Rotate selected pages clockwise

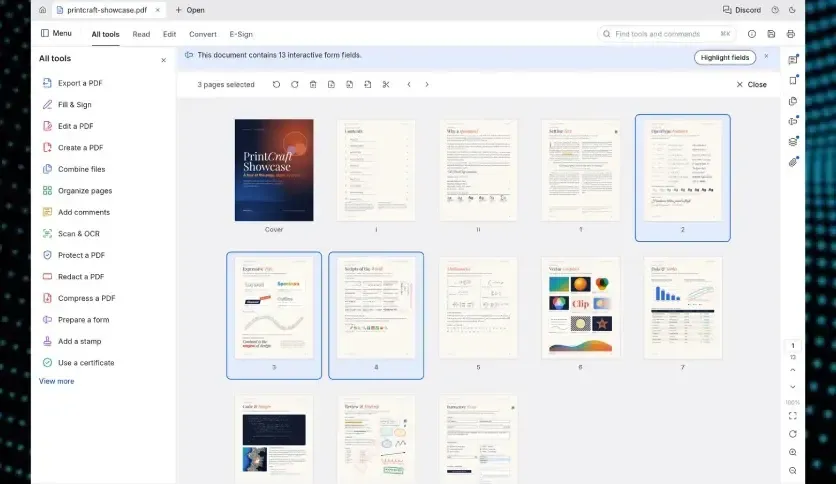click(294, 84)
